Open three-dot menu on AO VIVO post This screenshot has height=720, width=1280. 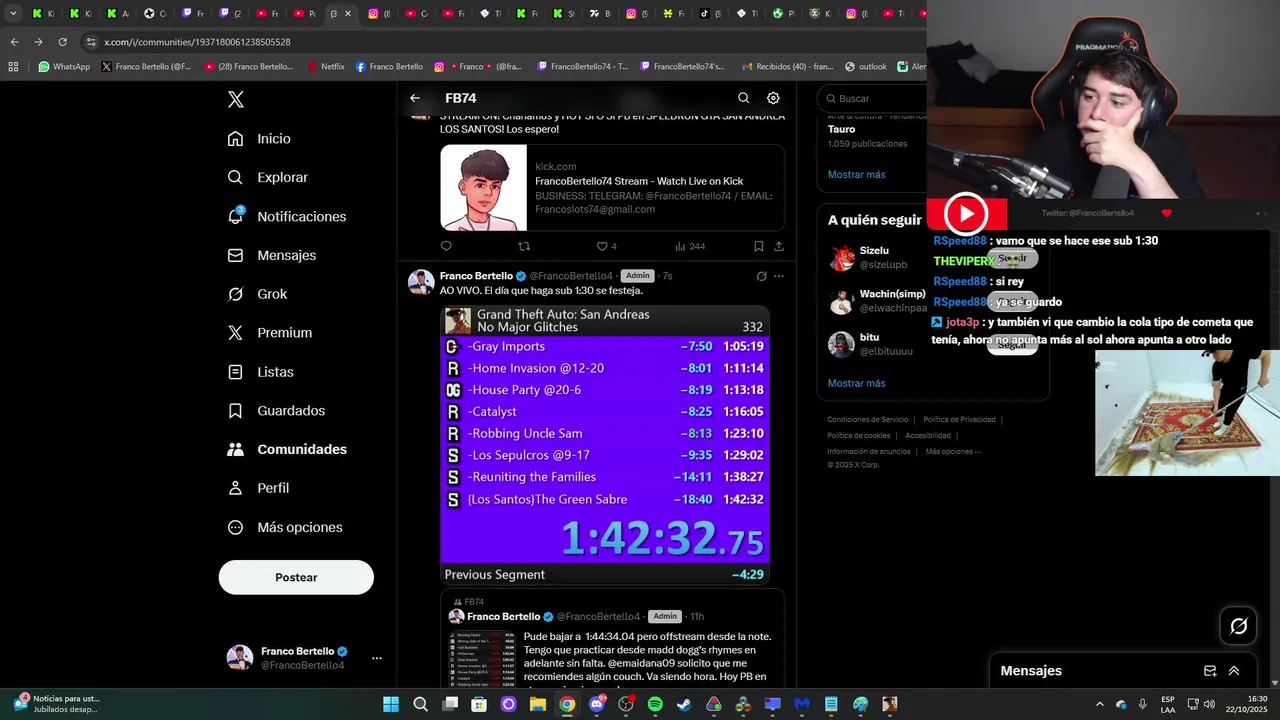tap(779, 276)
